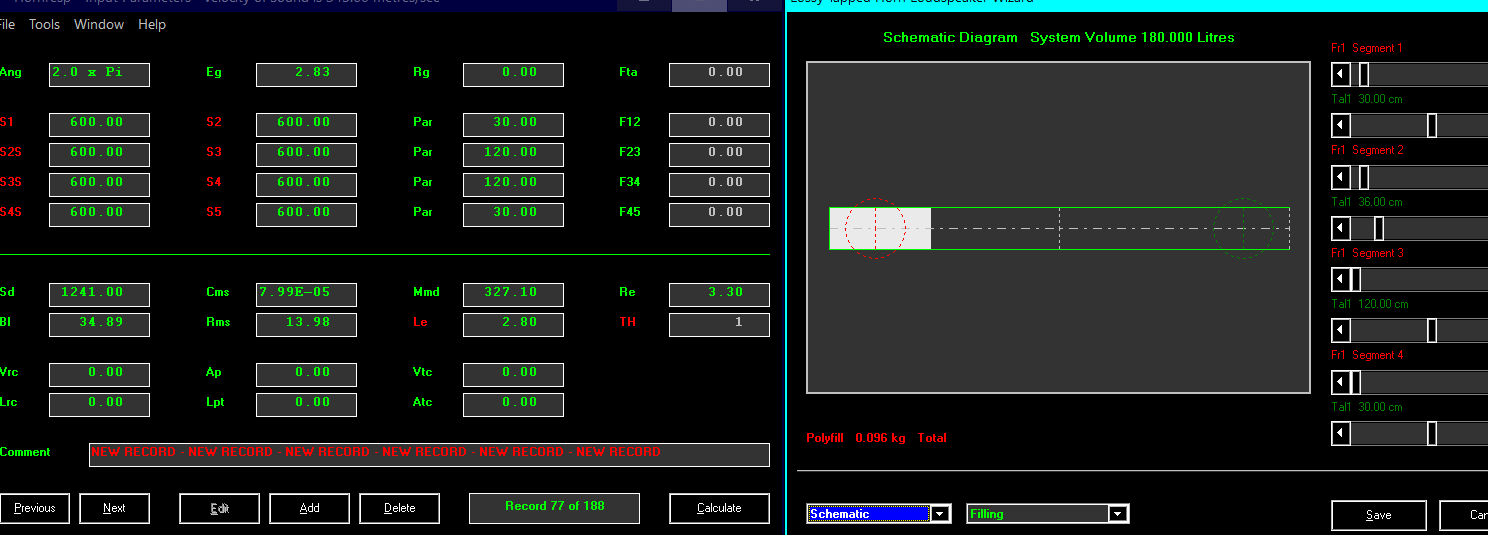Image resolution: width=1488 pixels, height=535 pixels.
Task: Select the S2 area field
Action: 306,124
